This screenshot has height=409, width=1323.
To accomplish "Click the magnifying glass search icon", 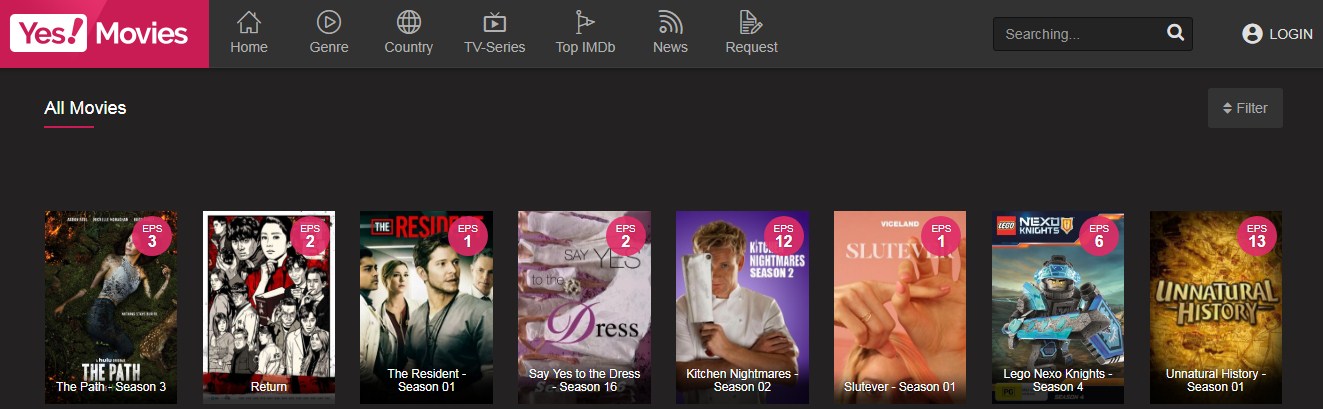I will coord(1175,33).
